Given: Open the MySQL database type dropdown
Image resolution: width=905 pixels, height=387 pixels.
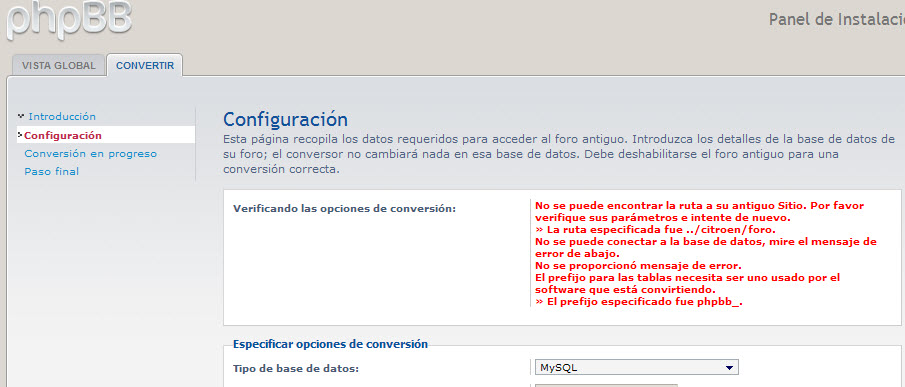Looking at the screenshot, I should pyautogui.click(x=636, y=367).
